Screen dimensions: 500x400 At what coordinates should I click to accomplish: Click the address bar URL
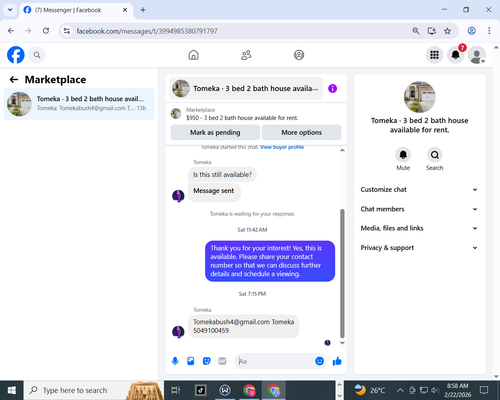click(x=147, y=31)
